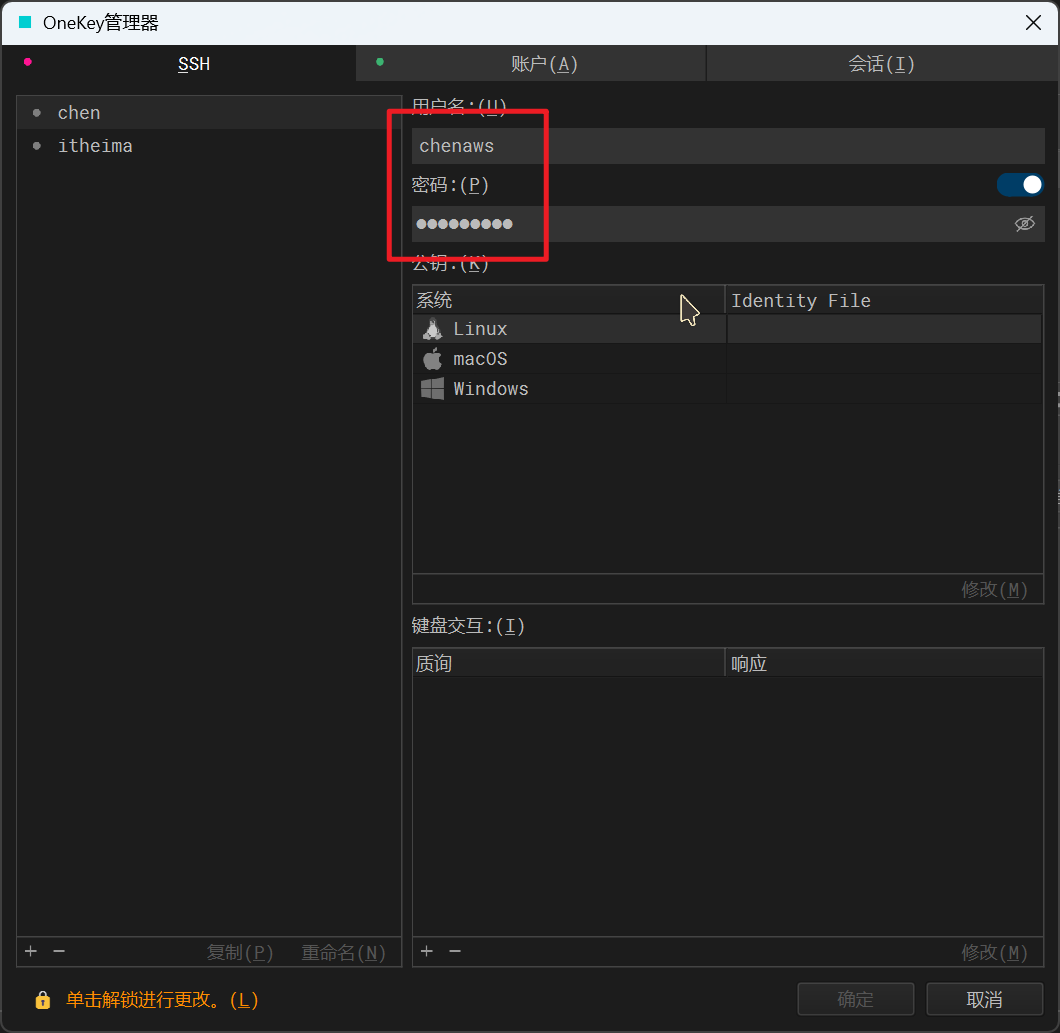Screen dimensions: 1060x1033
Task: Remove selected account with minus icon
Action: [x=59, y=951]
